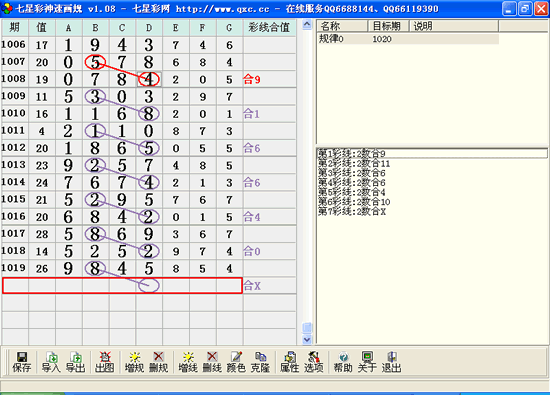Click the 导入 import icon
This screenshot has width=550, height=395.
tap(51, 362)
